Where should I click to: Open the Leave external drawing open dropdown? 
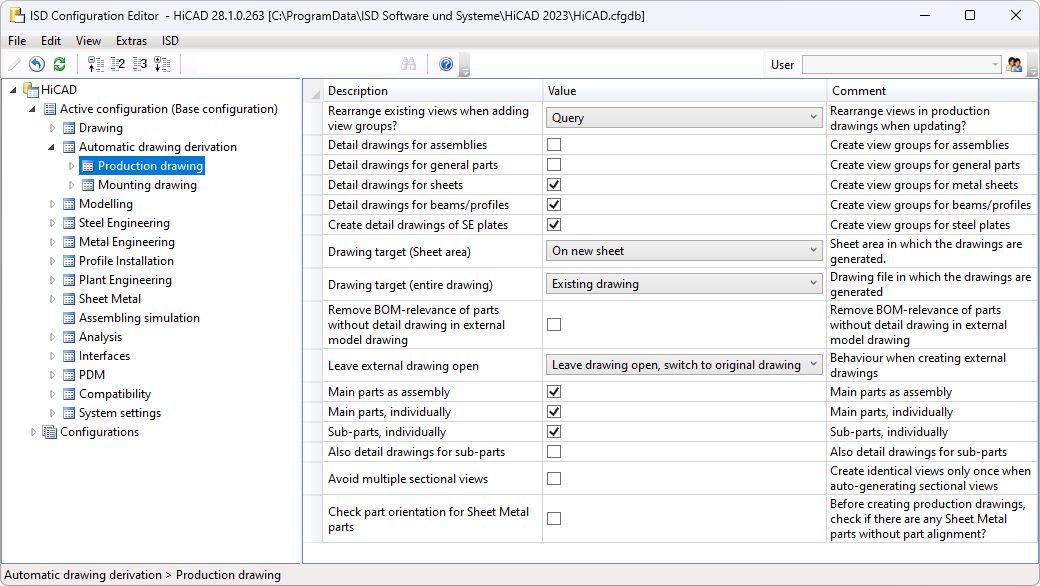(685, 365)
